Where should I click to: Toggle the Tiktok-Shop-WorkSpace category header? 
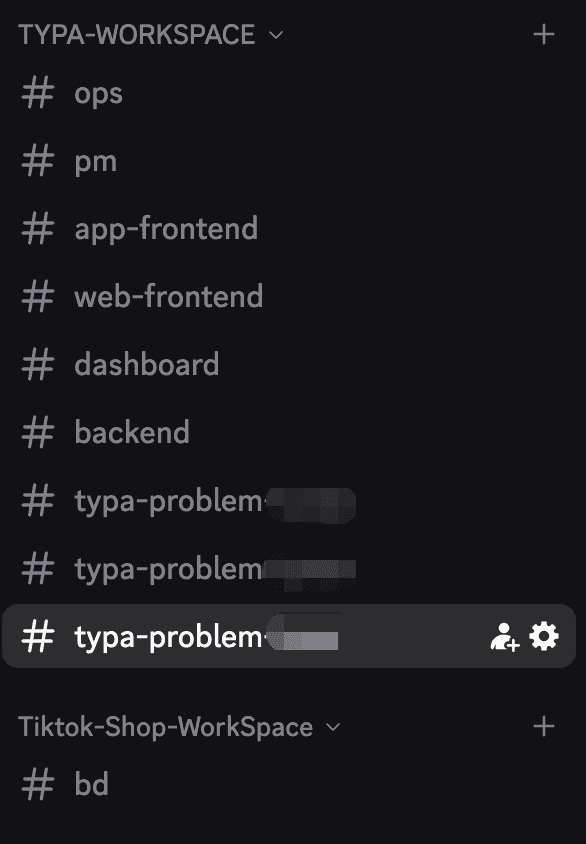(x=166, y=727)
